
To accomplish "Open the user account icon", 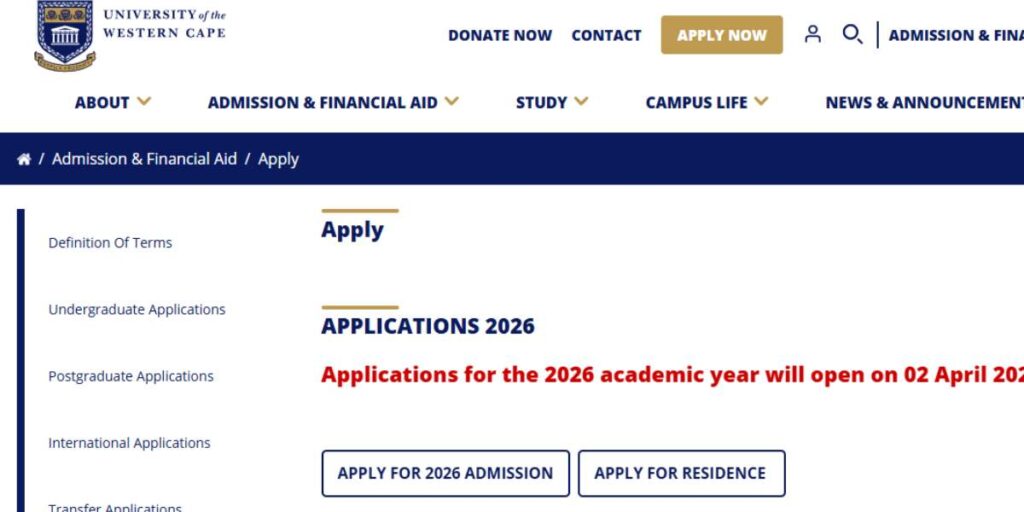I will click(813, 35).
